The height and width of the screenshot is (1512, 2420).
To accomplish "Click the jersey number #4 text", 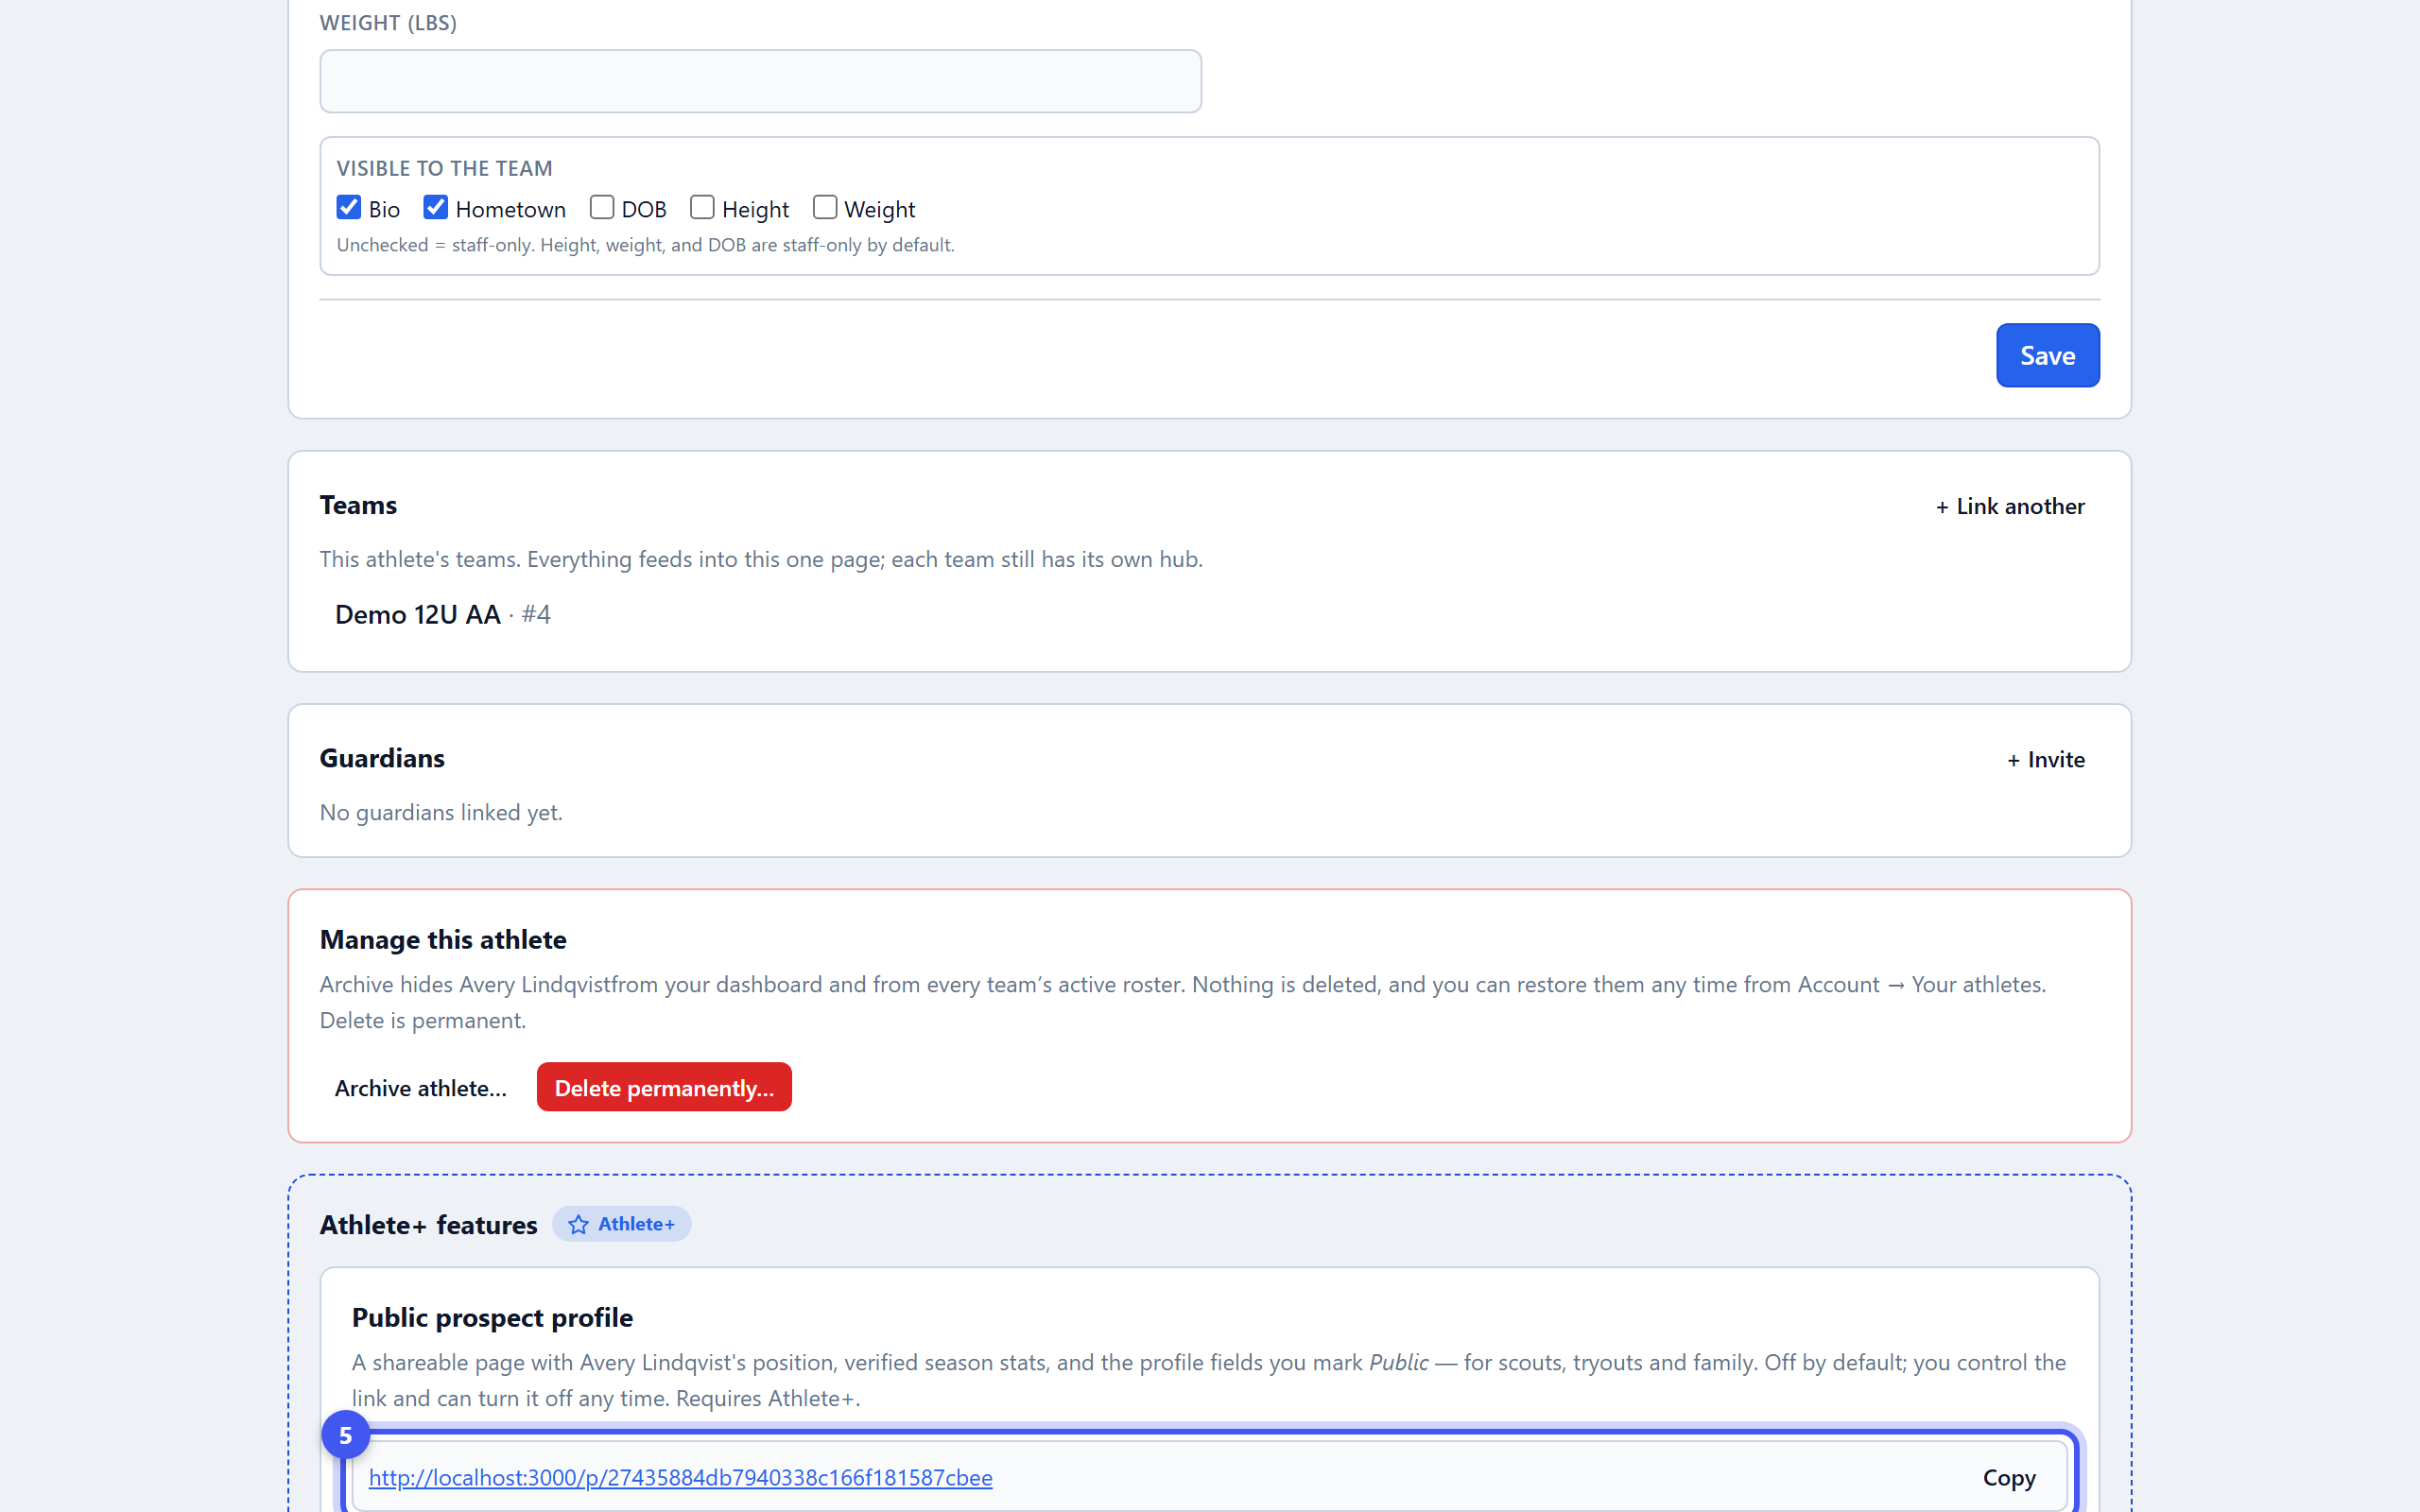I will pos(536,614).
